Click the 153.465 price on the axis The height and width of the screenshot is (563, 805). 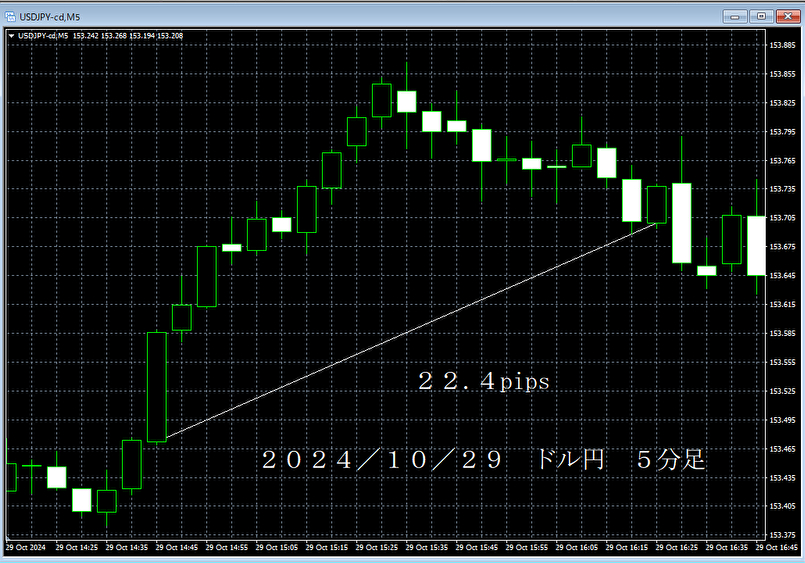[782, 449]
